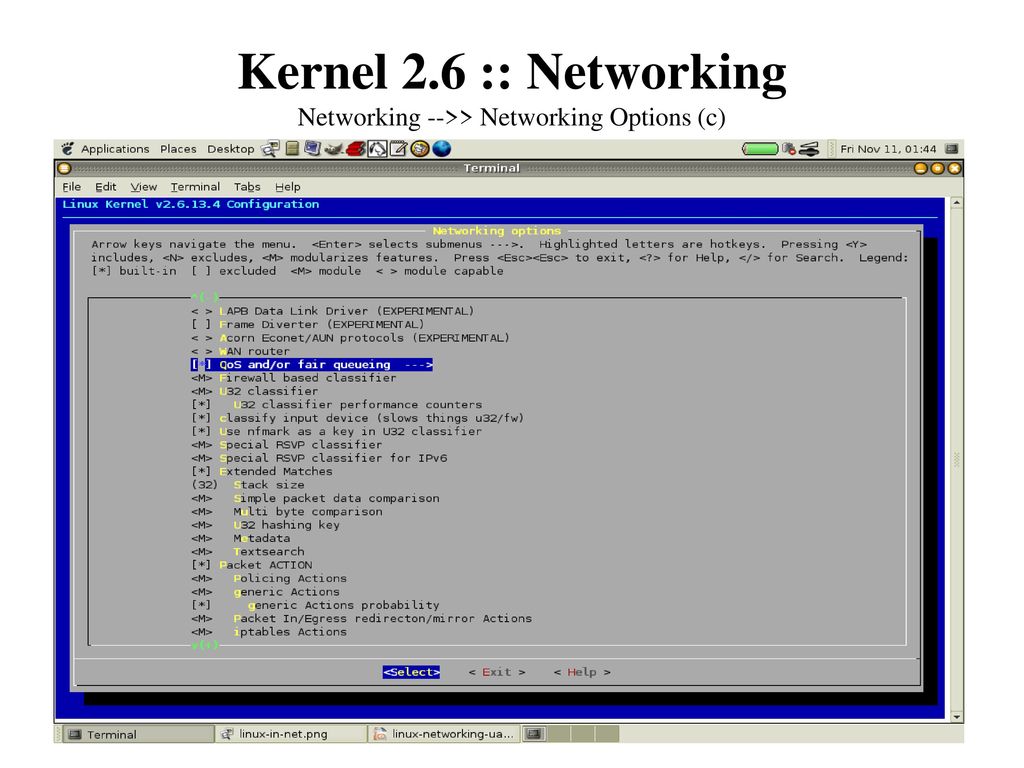Screen dimensions: 1024x768
Task: Click the network status tray icon
Action: [x=810, y=149]
